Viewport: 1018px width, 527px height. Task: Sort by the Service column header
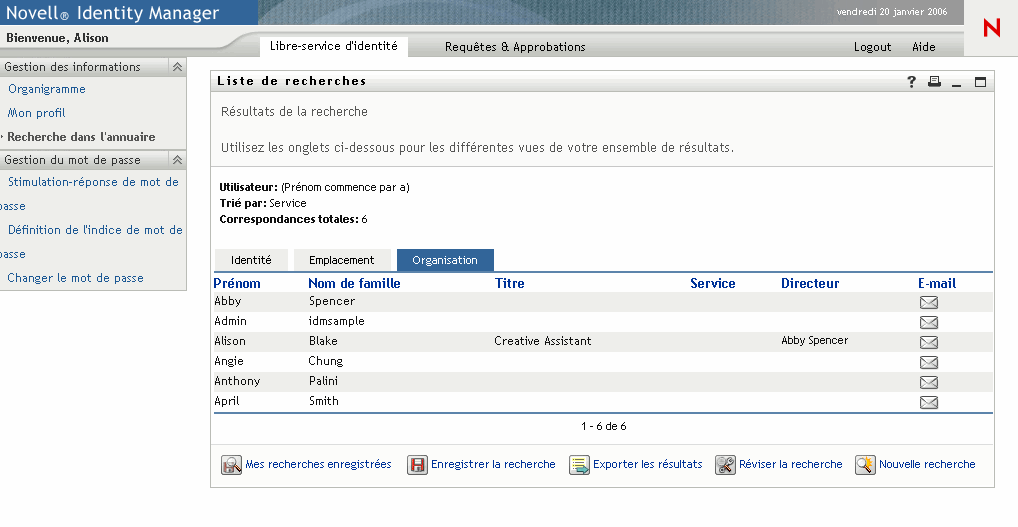pyautogui.click(x=712, y=284)
